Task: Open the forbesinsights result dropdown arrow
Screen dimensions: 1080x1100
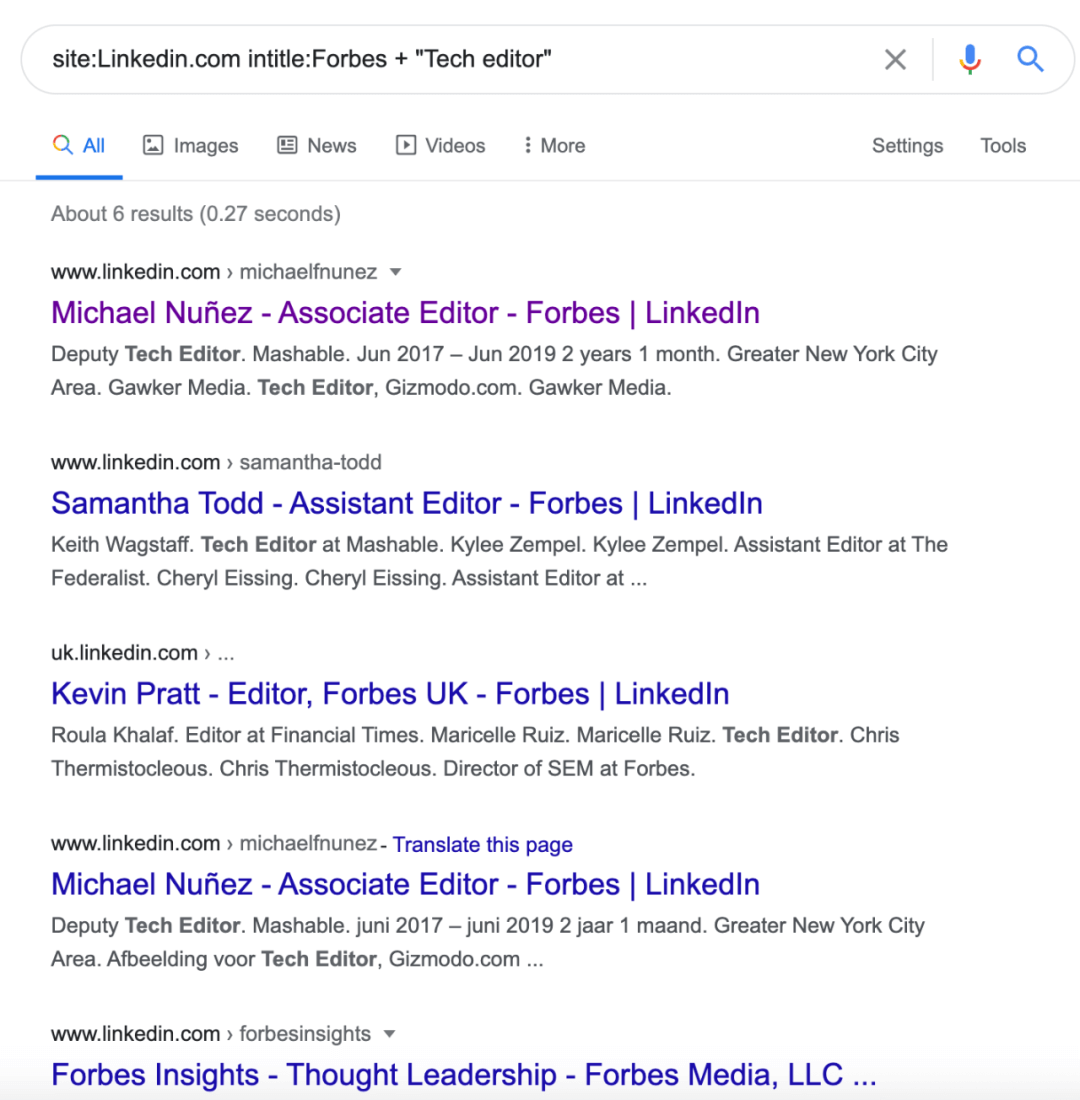Action: [x=390, y=1034]
